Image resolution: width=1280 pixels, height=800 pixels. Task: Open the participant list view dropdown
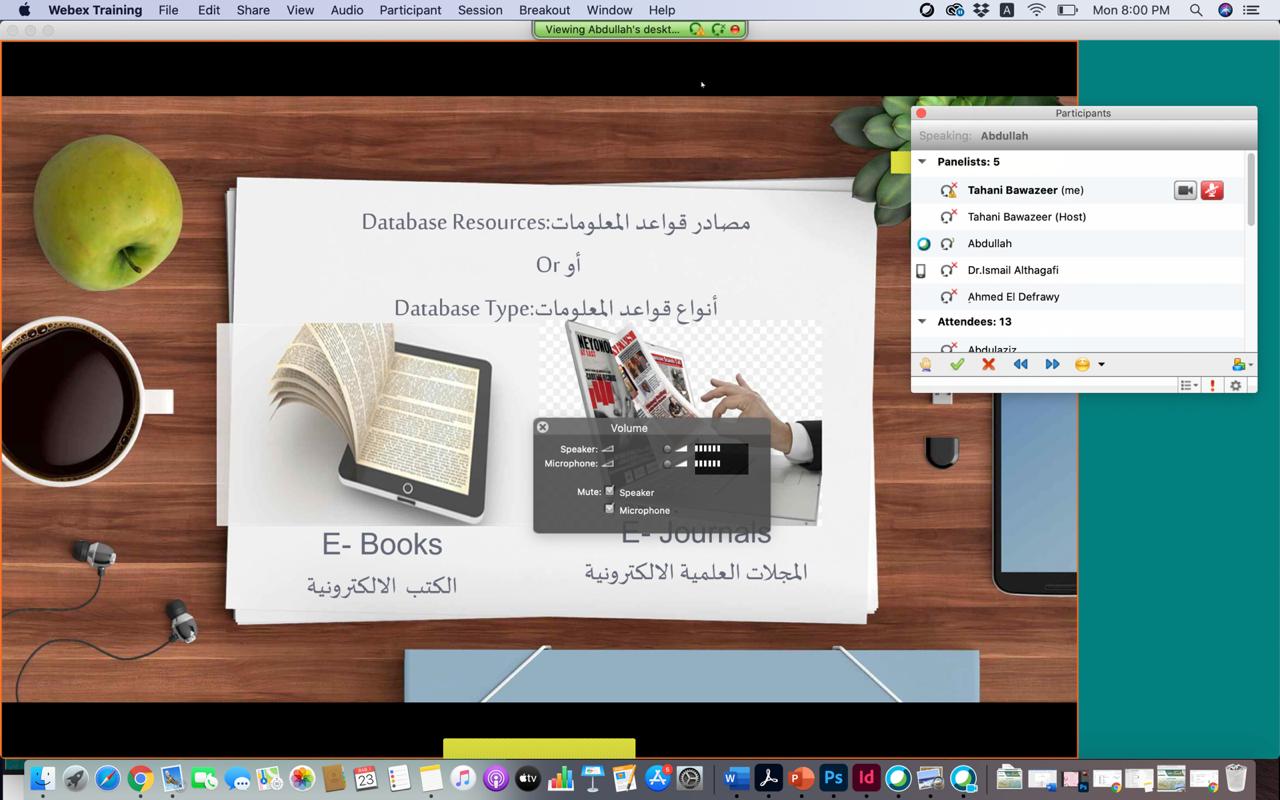click(x=1188, y=385)
